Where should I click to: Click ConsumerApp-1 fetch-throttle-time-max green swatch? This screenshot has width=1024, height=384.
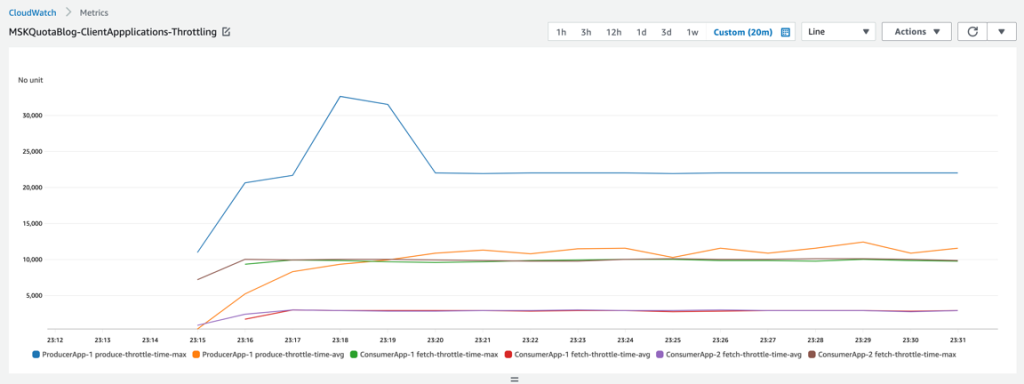pos(354,355)
